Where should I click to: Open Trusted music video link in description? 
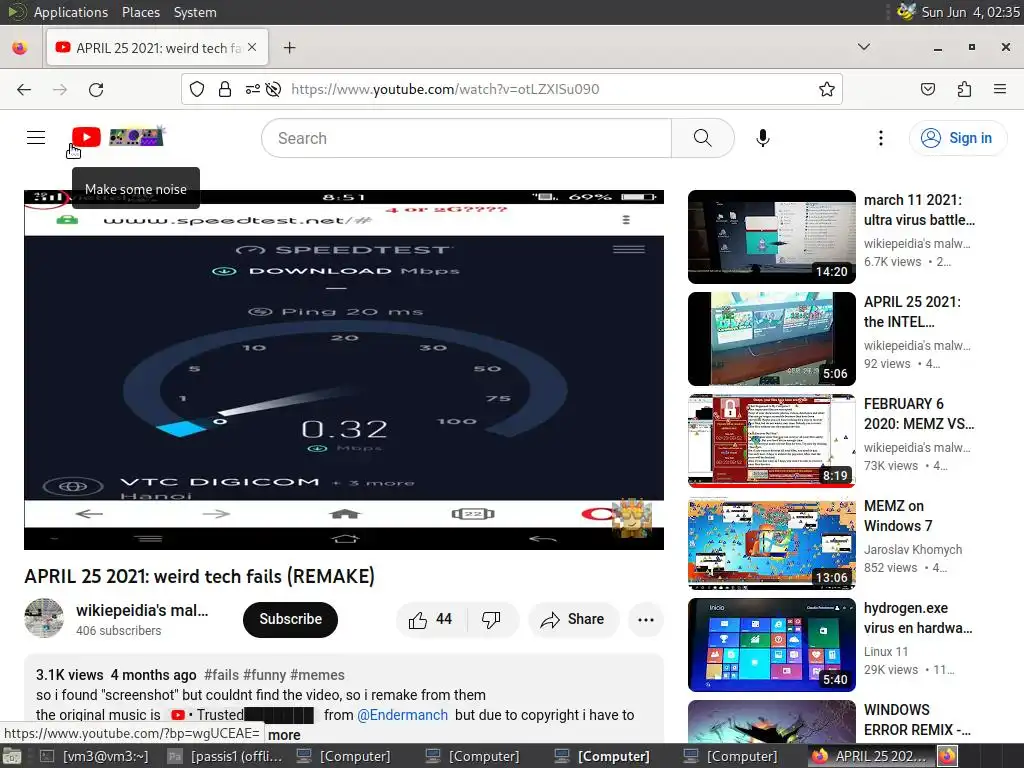pyautogui.click(x=242, y=715)
